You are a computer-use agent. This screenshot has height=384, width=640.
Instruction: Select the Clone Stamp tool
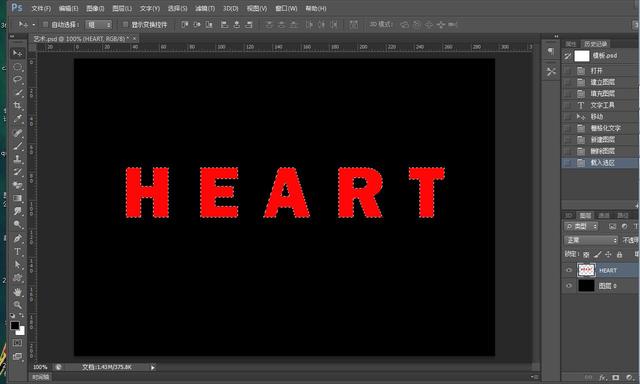pos(17,159)
